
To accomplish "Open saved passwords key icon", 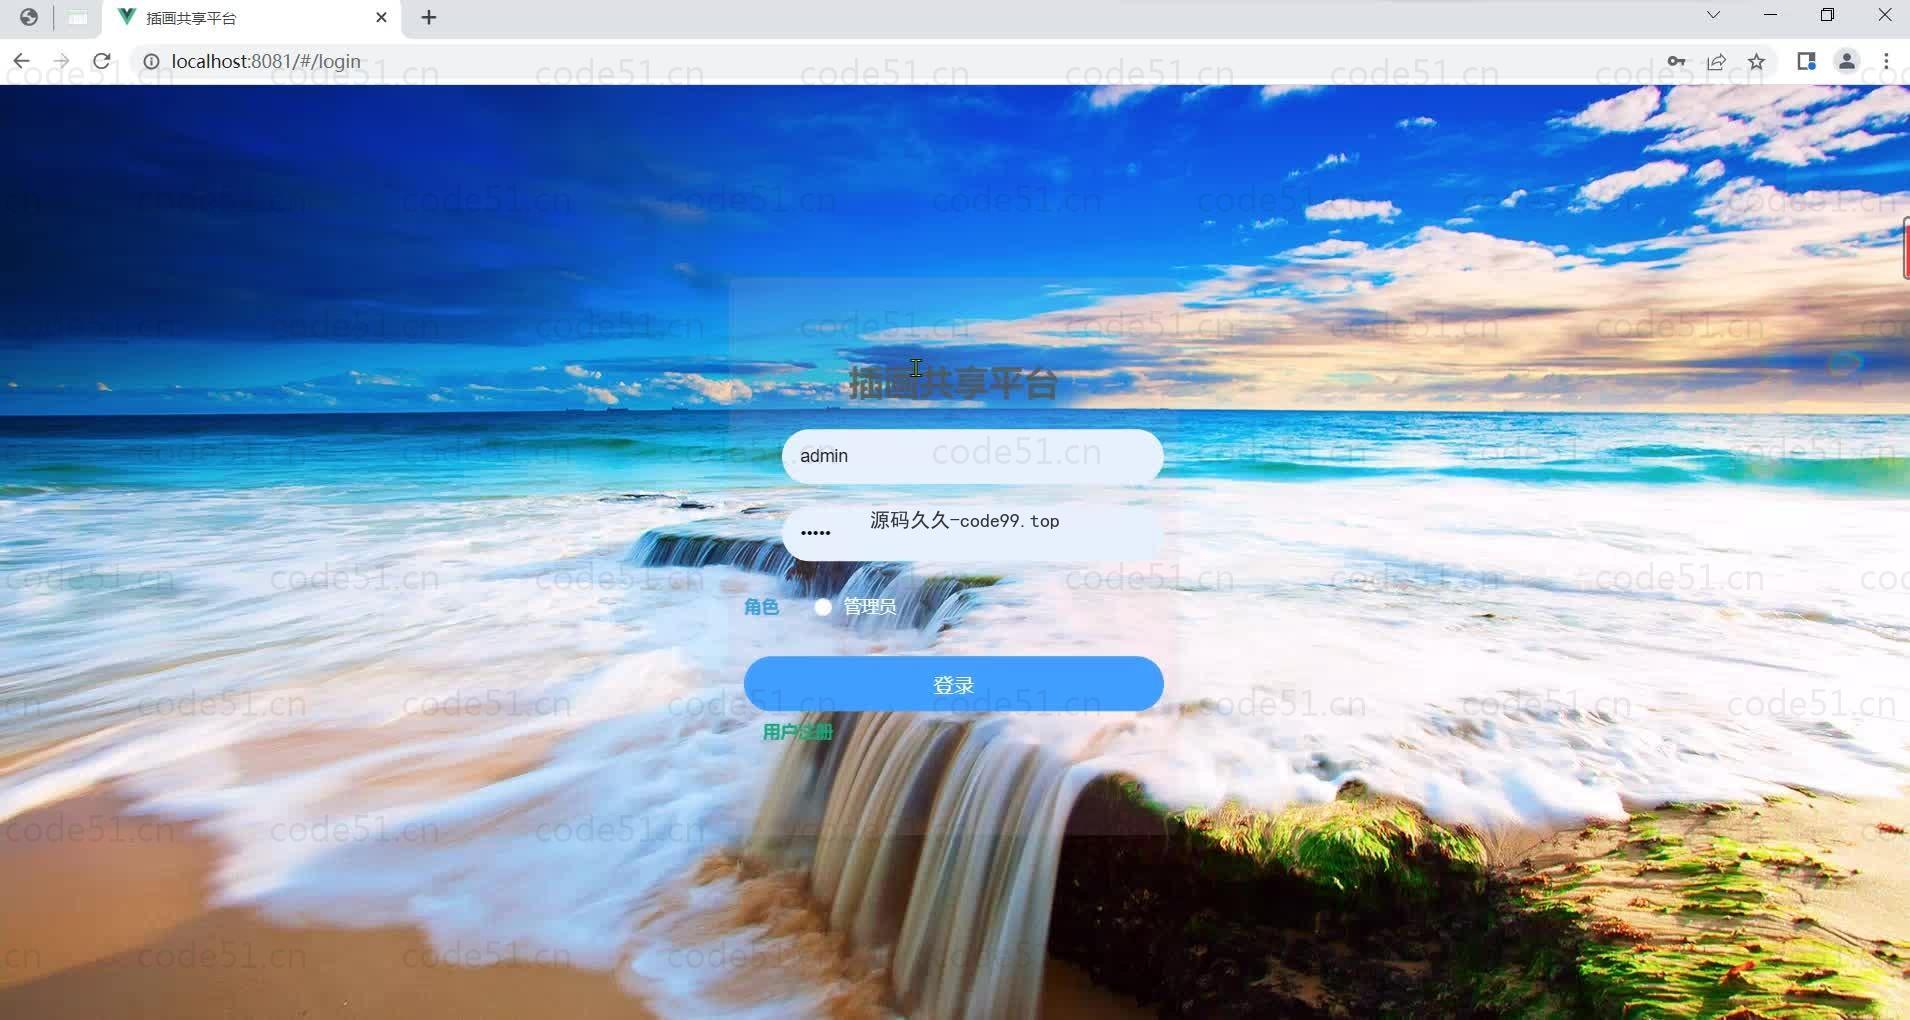I will click(x=1677, y=62).
